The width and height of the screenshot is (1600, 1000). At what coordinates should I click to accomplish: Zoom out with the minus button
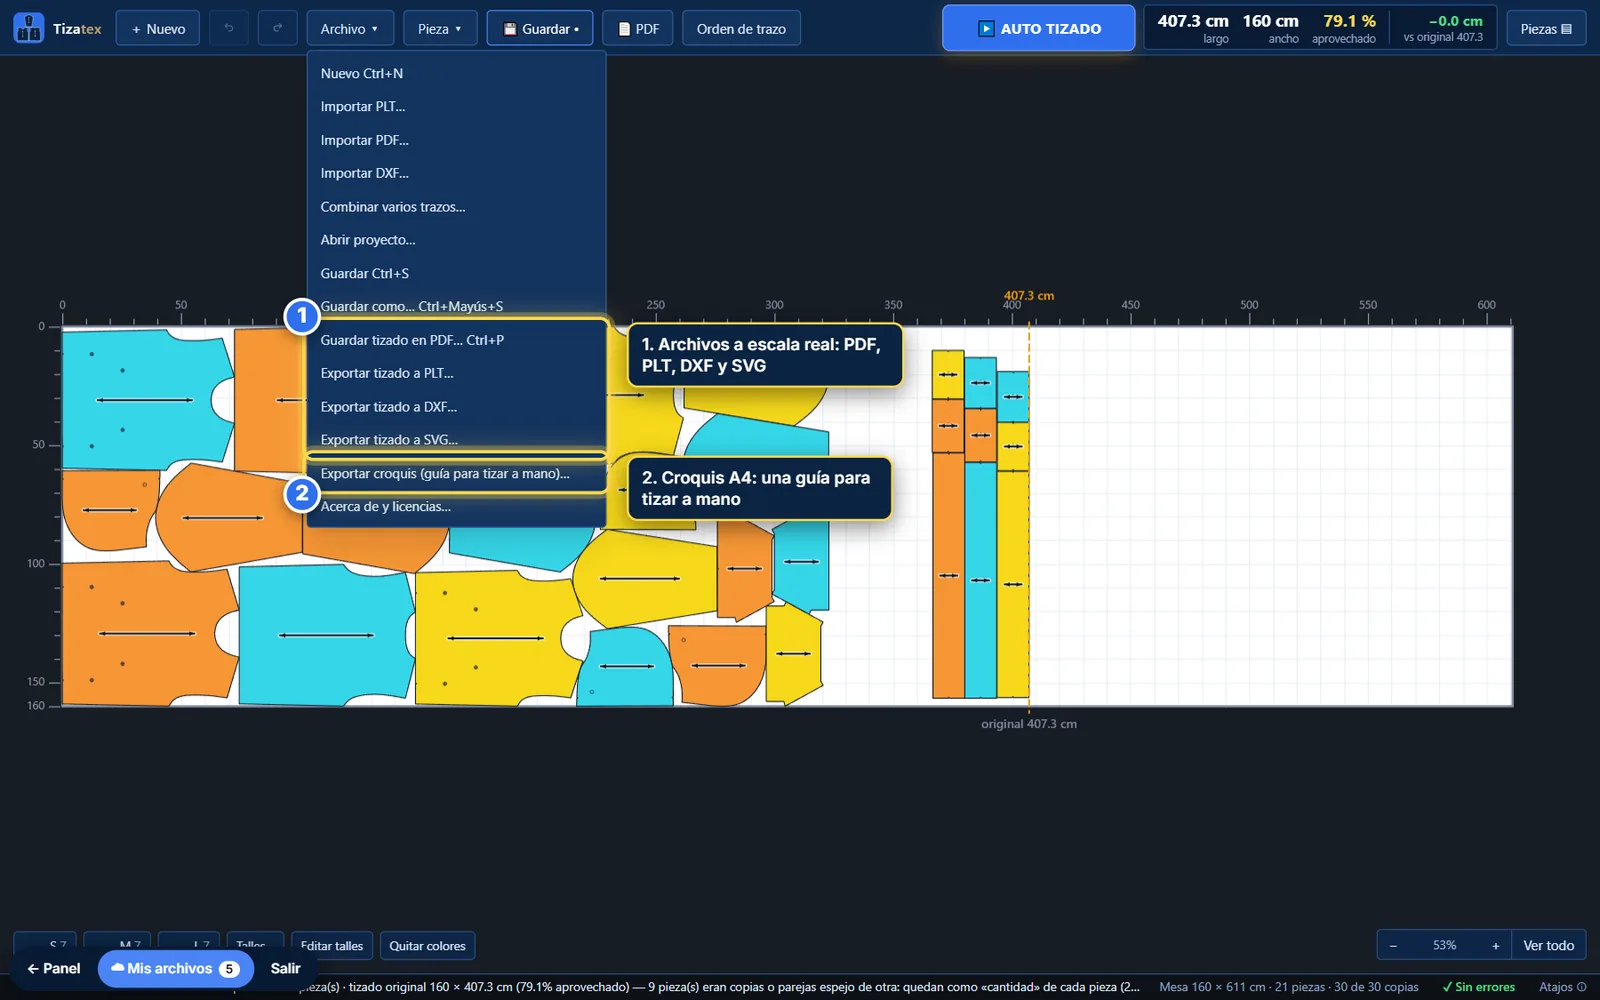coord(1393,945)
